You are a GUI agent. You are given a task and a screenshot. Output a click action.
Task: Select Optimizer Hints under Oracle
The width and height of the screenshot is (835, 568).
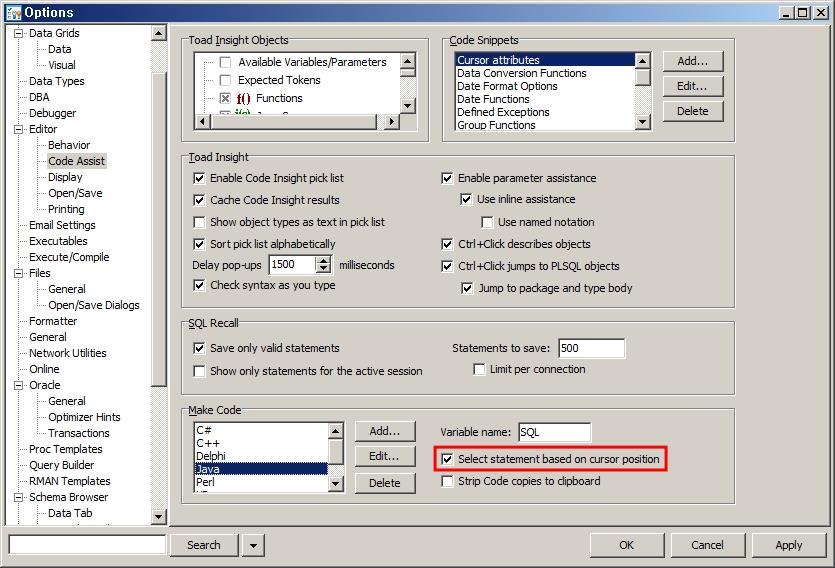click(84, 417)
